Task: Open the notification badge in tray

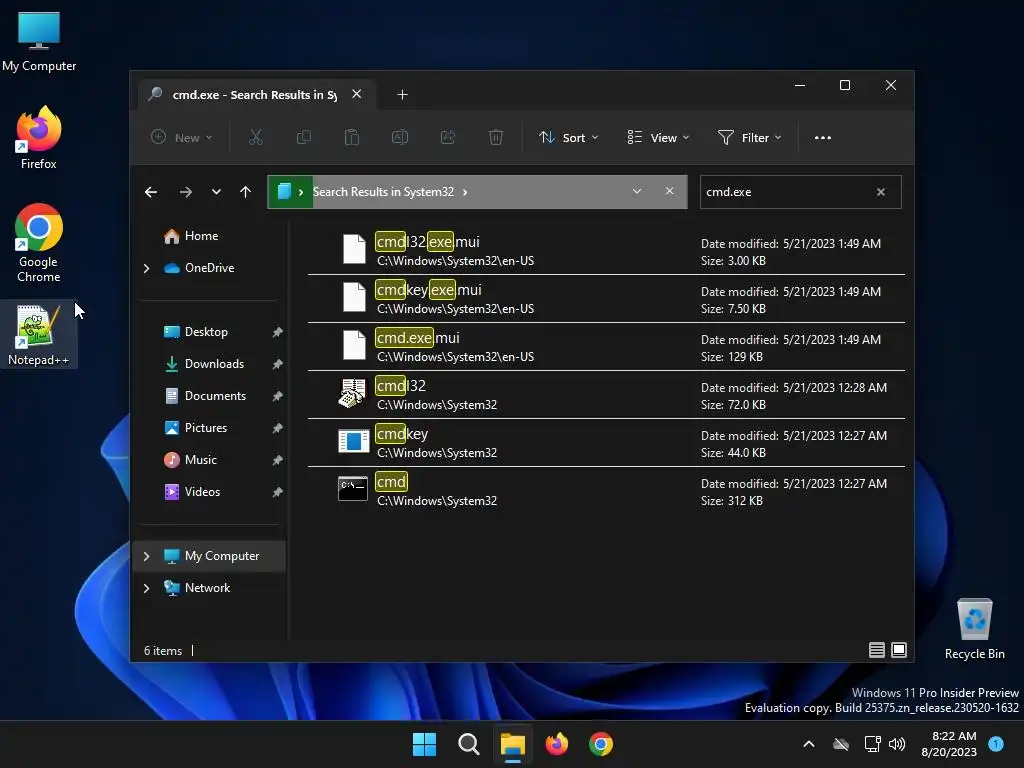Action: click(x=996, y=743)
